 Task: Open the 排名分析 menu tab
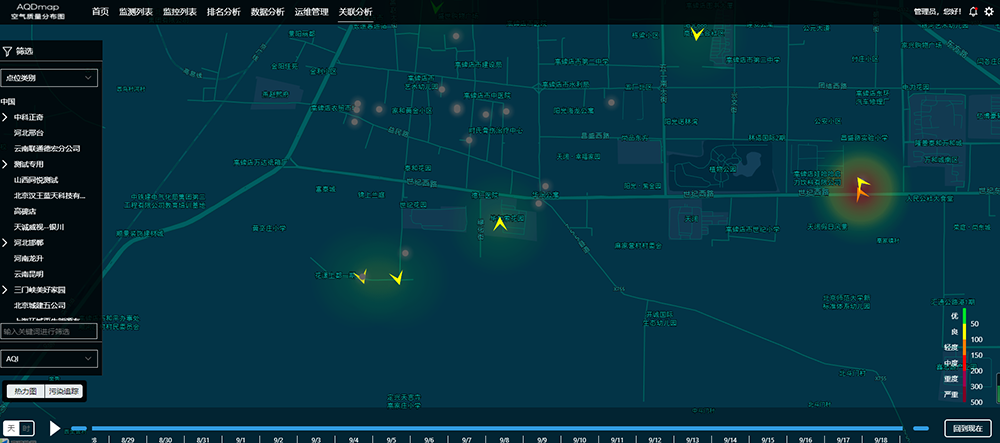click(222, 12)
